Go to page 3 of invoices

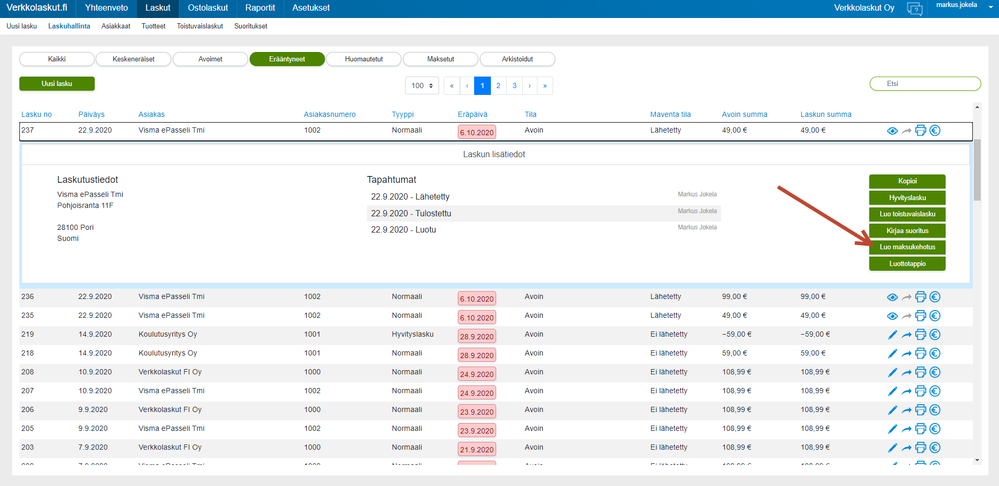(x=514, y=85)
